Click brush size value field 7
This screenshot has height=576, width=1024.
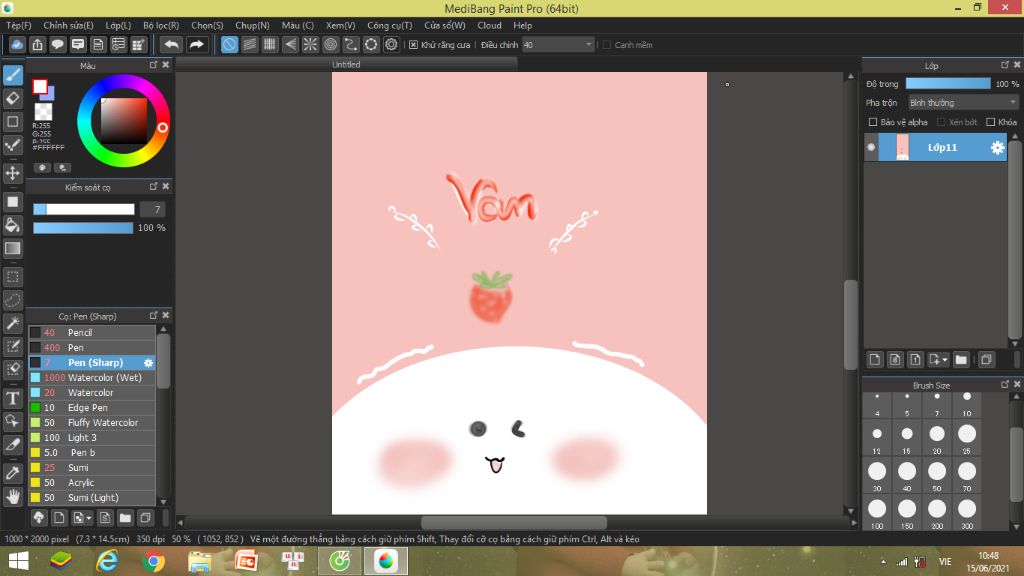pos(152,209)
